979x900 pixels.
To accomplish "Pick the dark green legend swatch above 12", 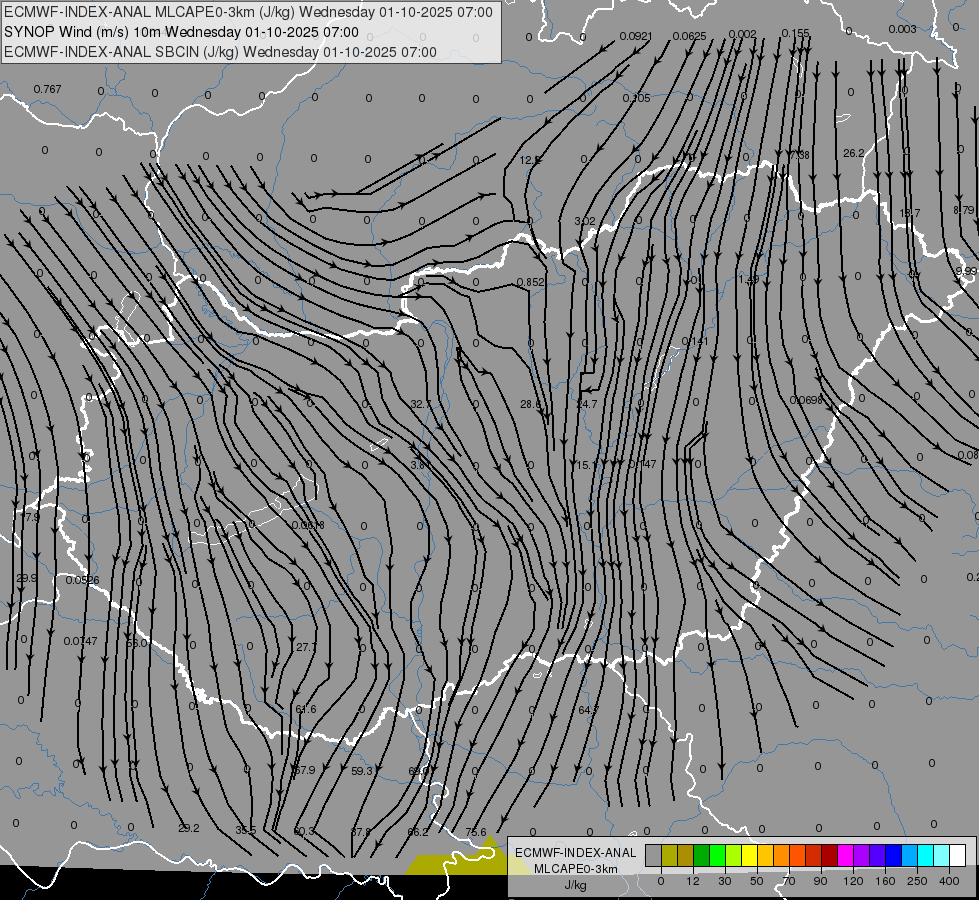I will [702, 855].
